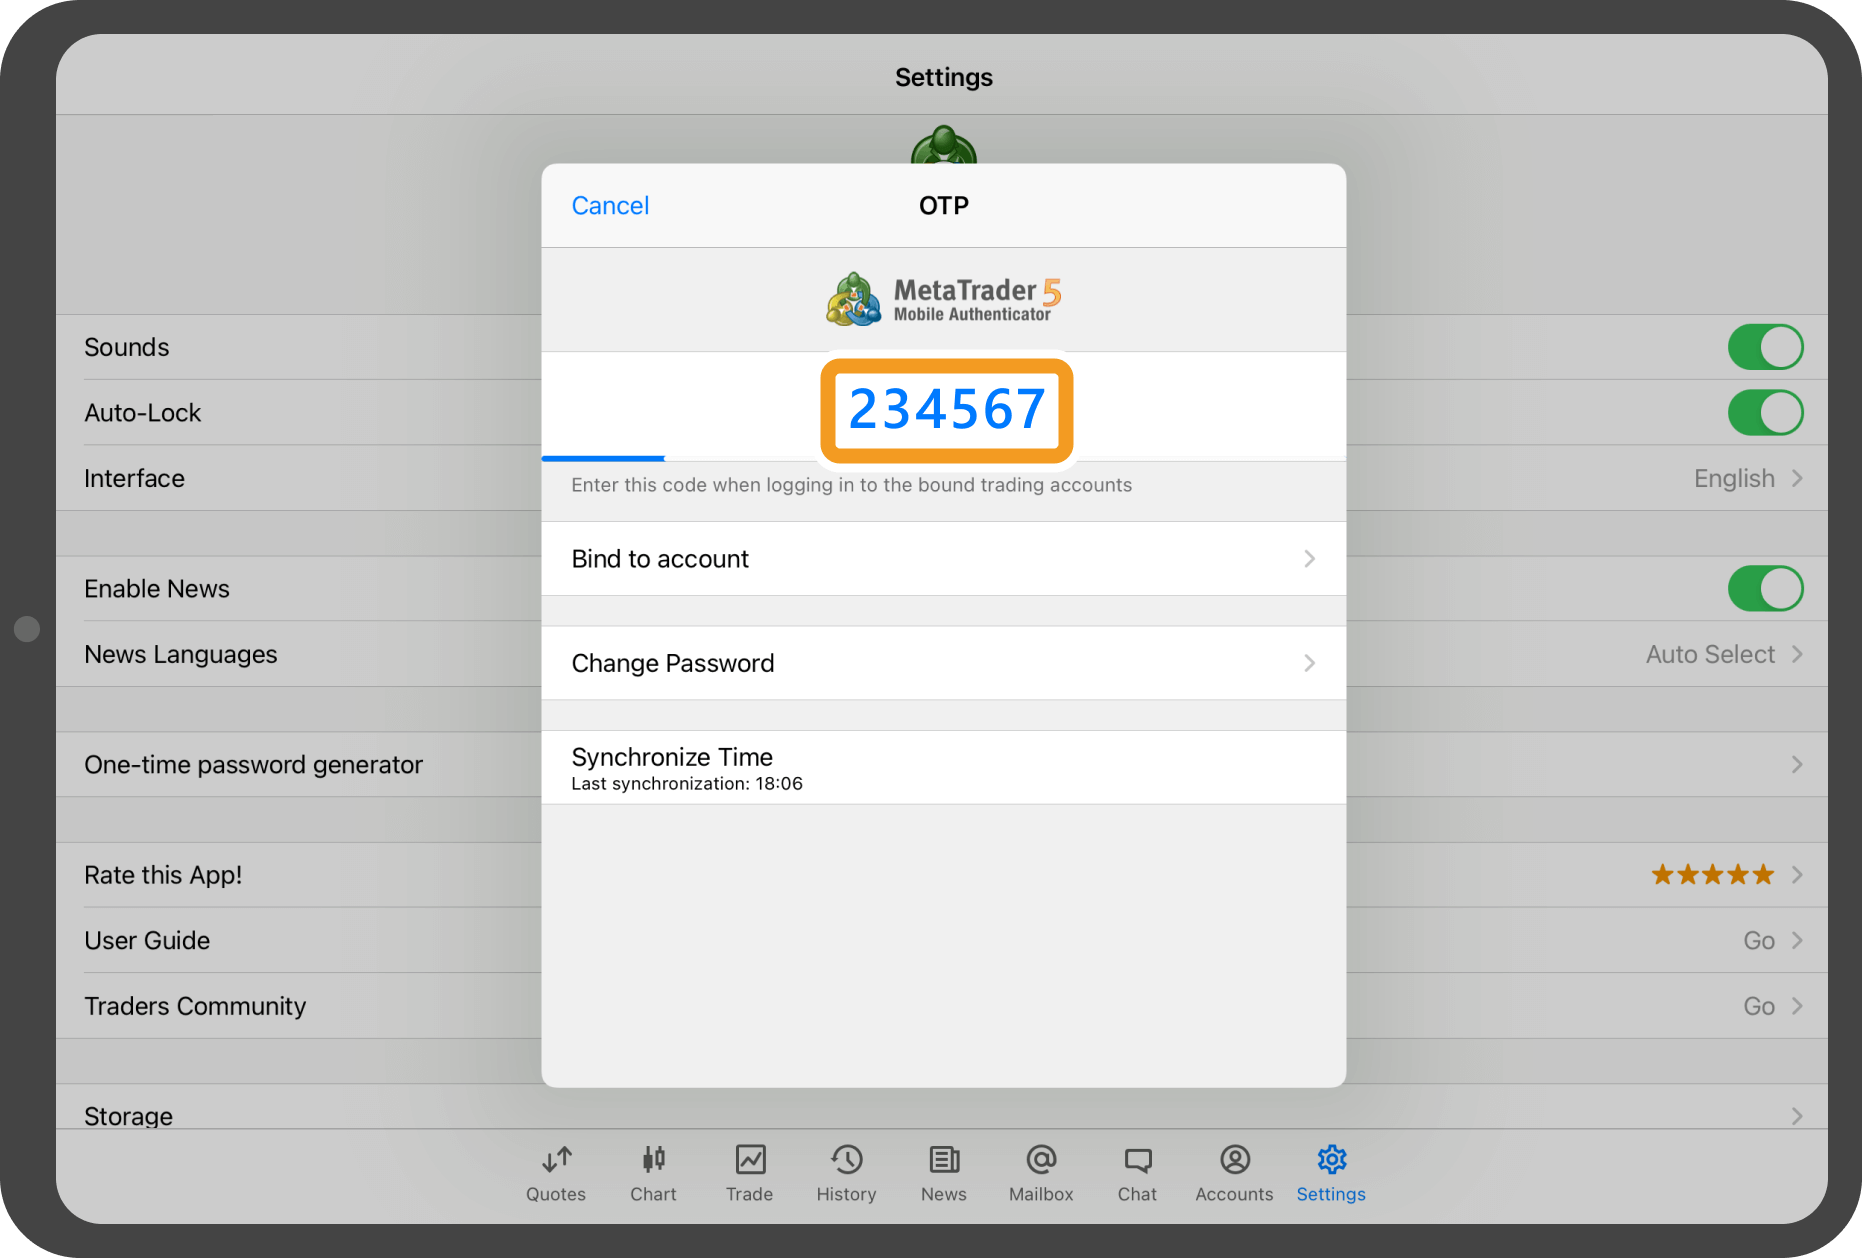Image resolution: width=1862 pixels, height=1258 pixels.
Task: Open One-time password generator row
Action: [x=254, y=765]
